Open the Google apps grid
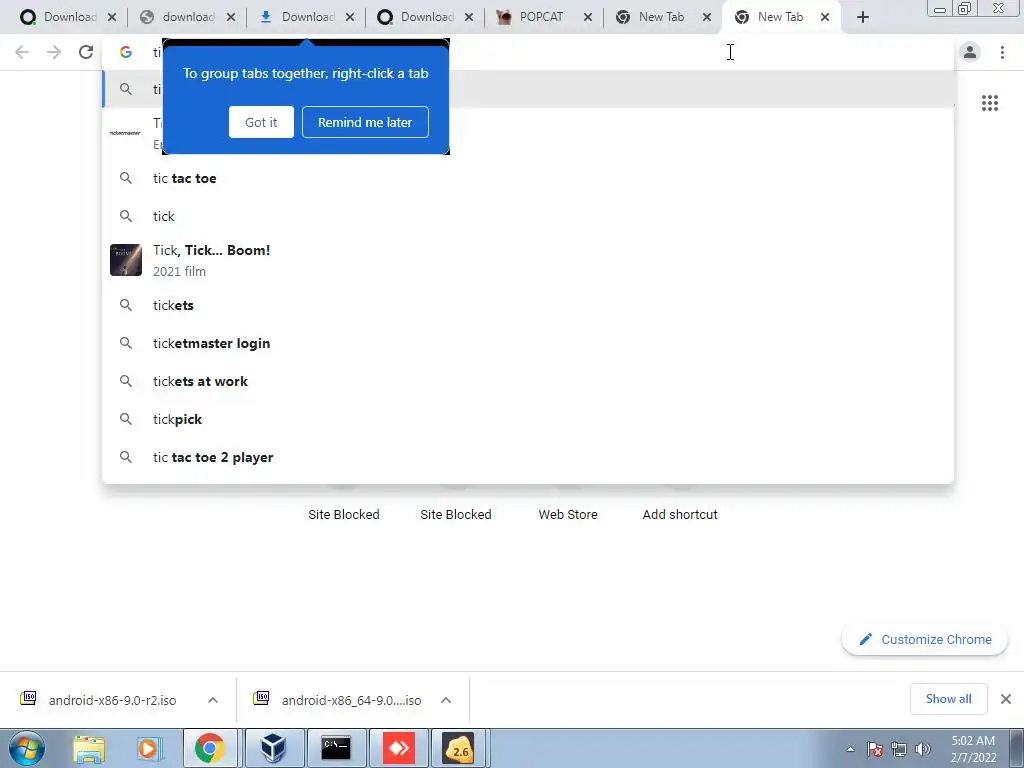1024x768 pixels. point(989,103)
